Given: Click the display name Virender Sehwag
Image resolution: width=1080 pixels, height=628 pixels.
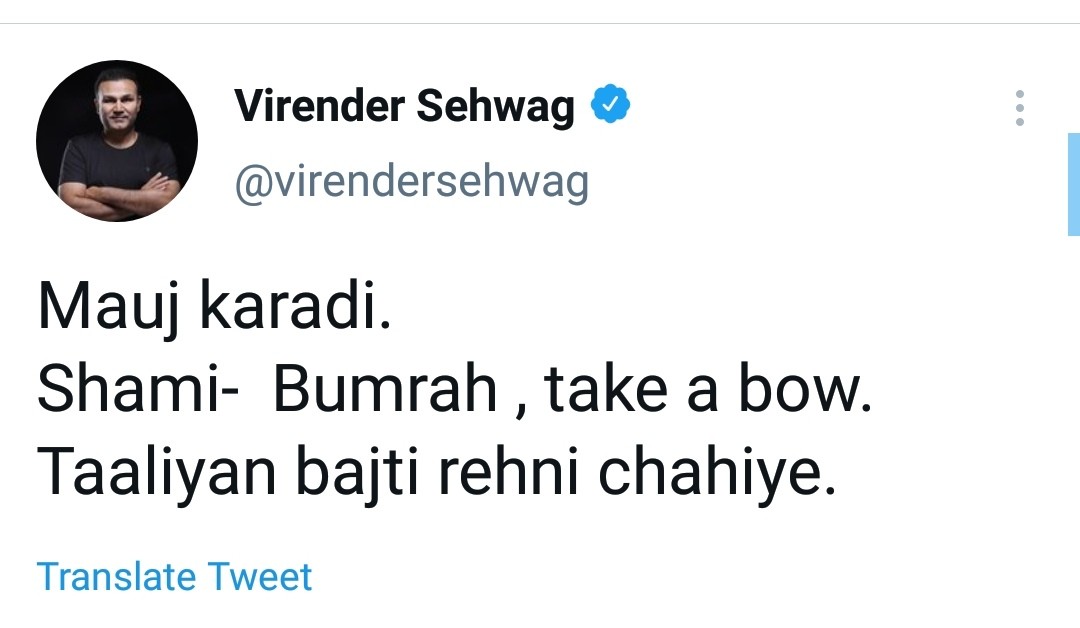Looking at the screenshot, I should point(404,107).
